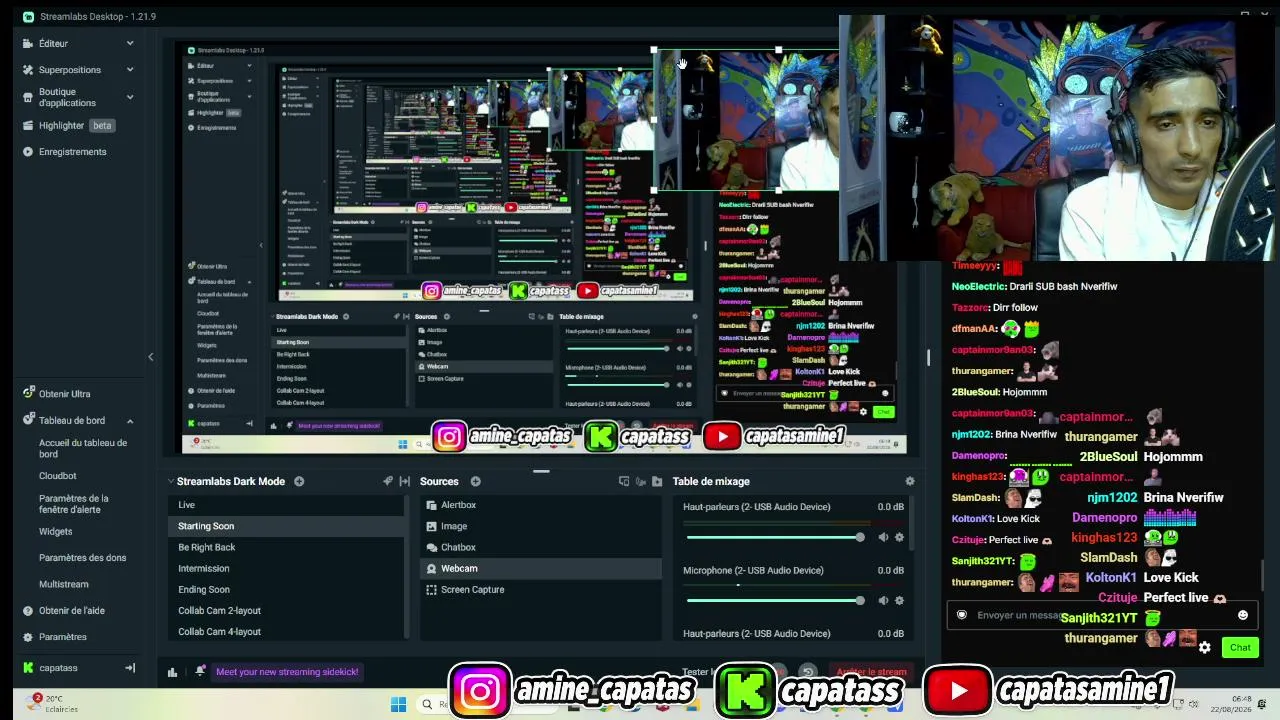Open Paramètres de la fenêtre d'alerte

point(73,504)
